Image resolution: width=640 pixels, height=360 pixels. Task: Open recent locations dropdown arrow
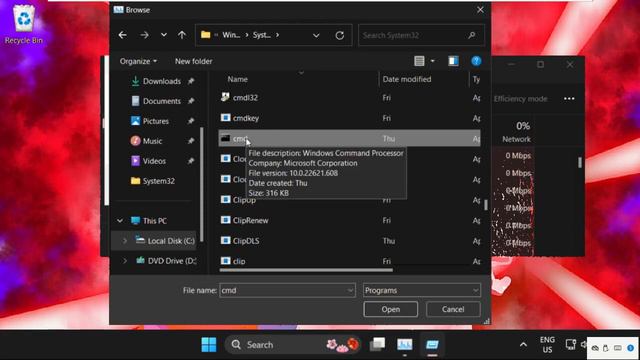tap(164, 35)
